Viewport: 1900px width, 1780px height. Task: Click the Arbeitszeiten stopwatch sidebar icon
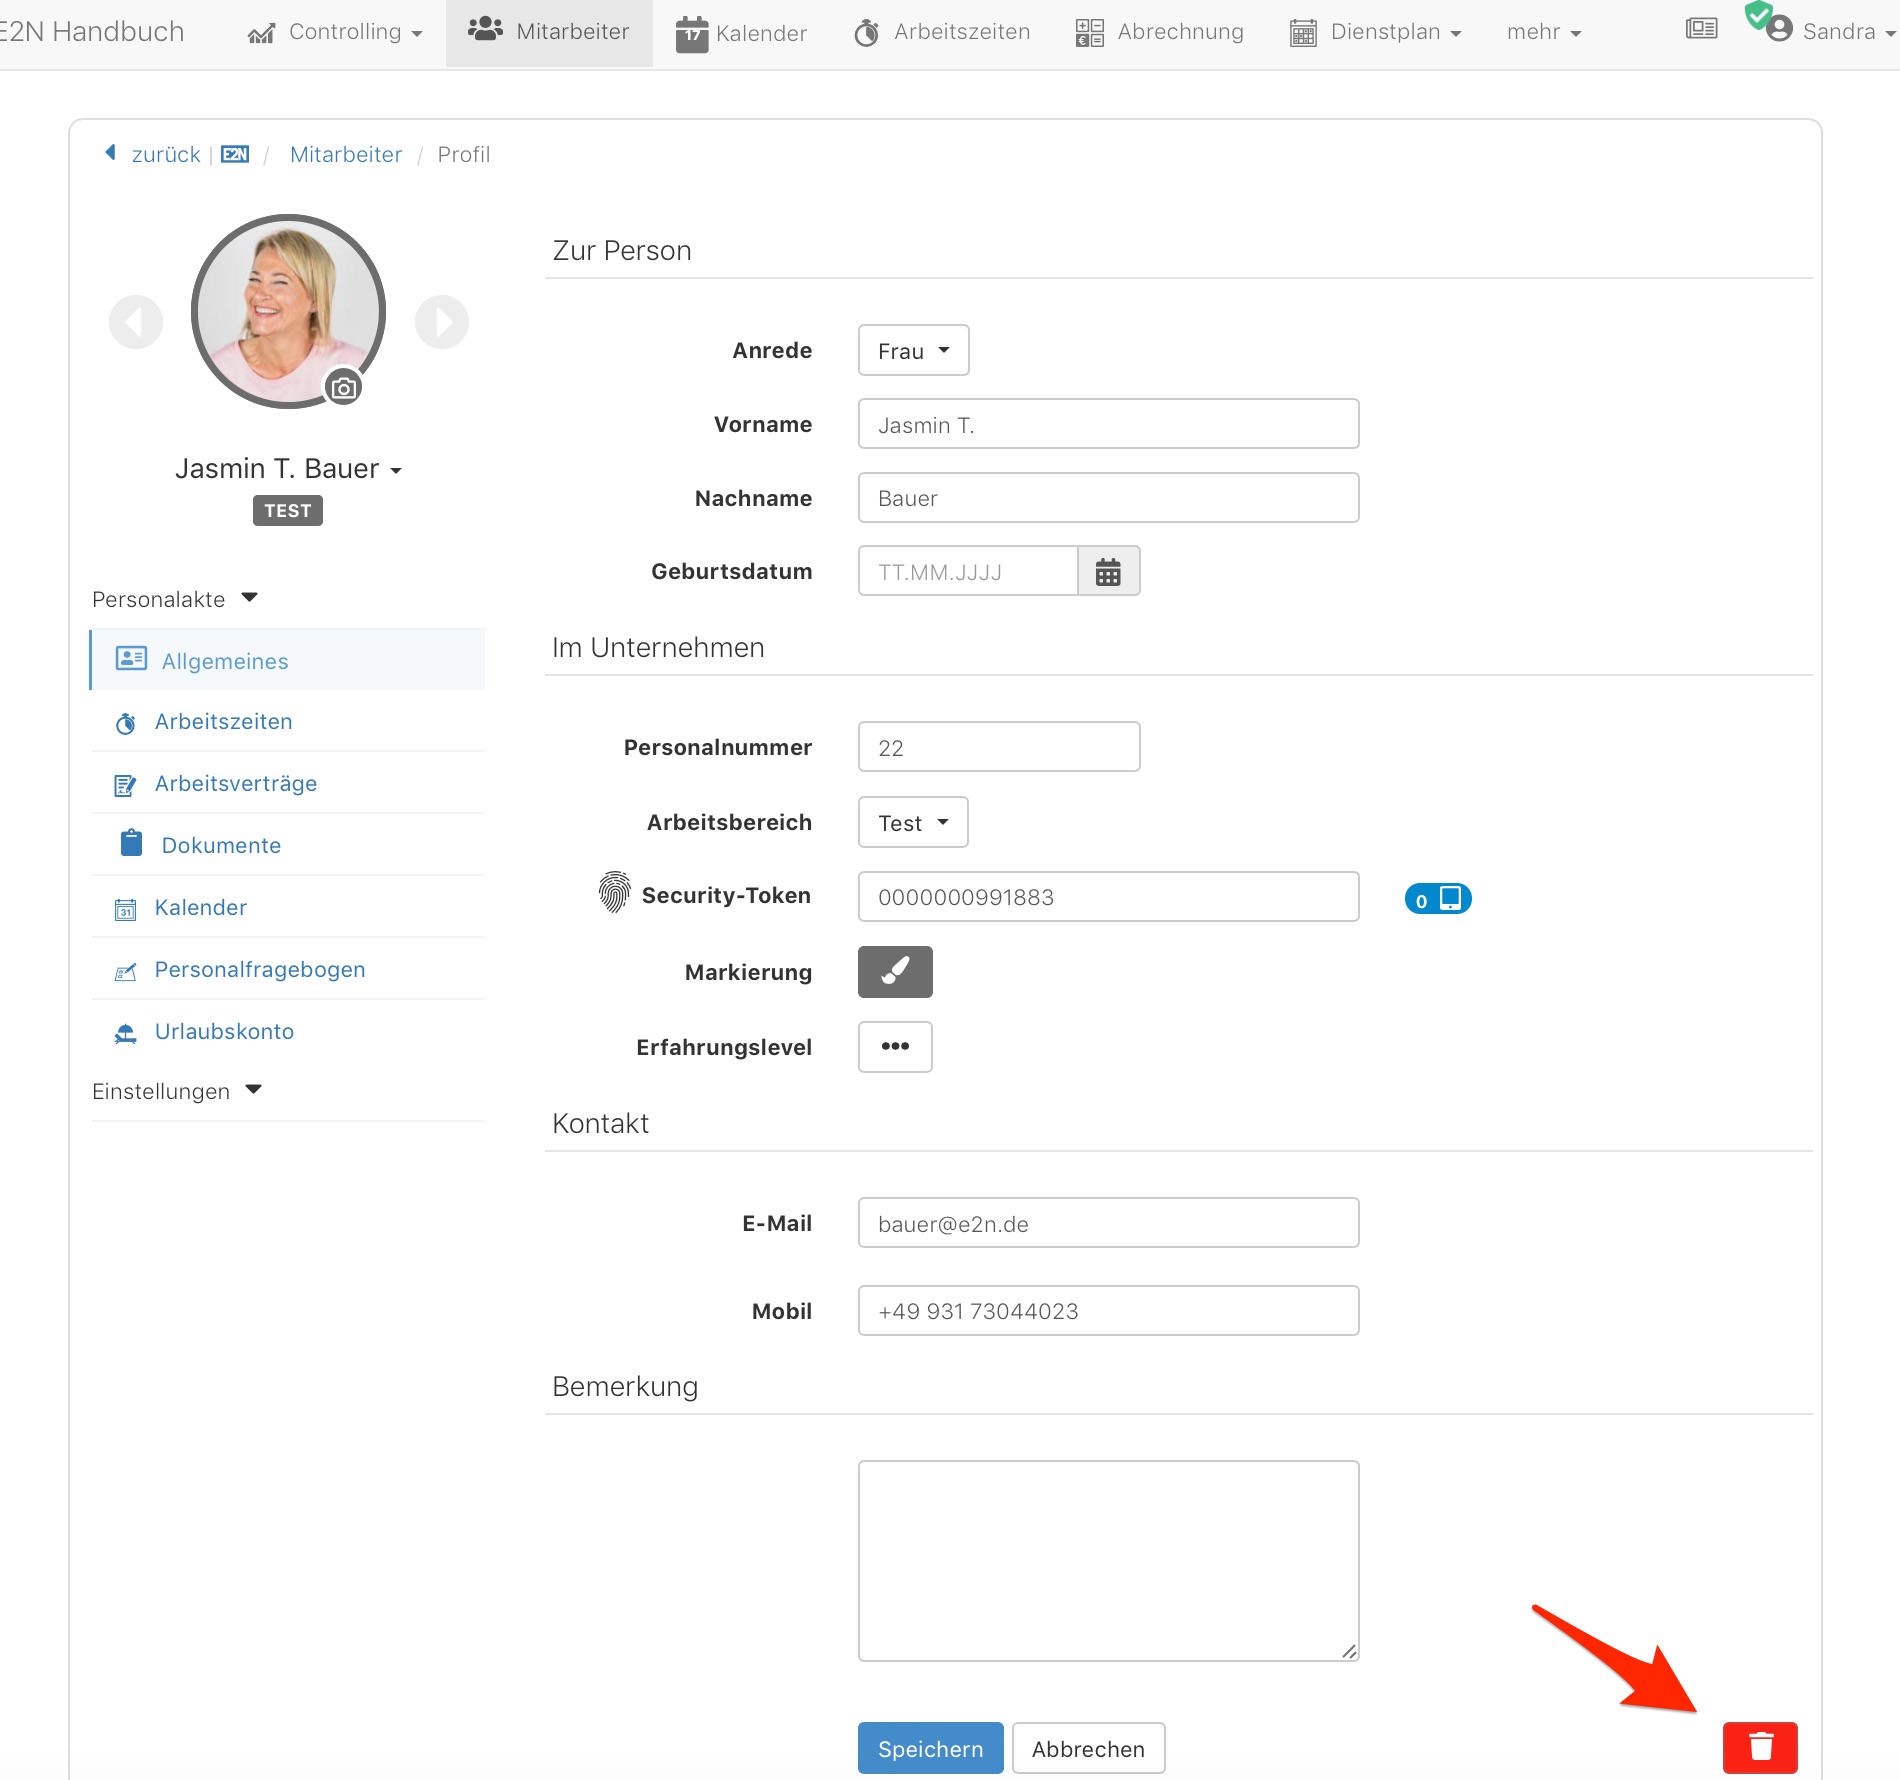point(125,722)
